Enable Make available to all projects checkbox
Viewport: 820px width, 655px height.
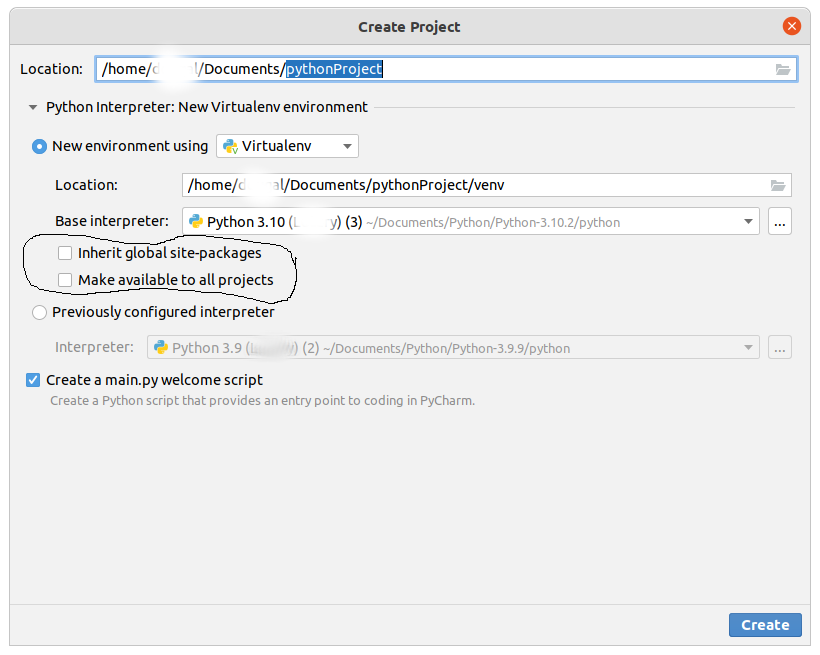[x=65, y=280]
